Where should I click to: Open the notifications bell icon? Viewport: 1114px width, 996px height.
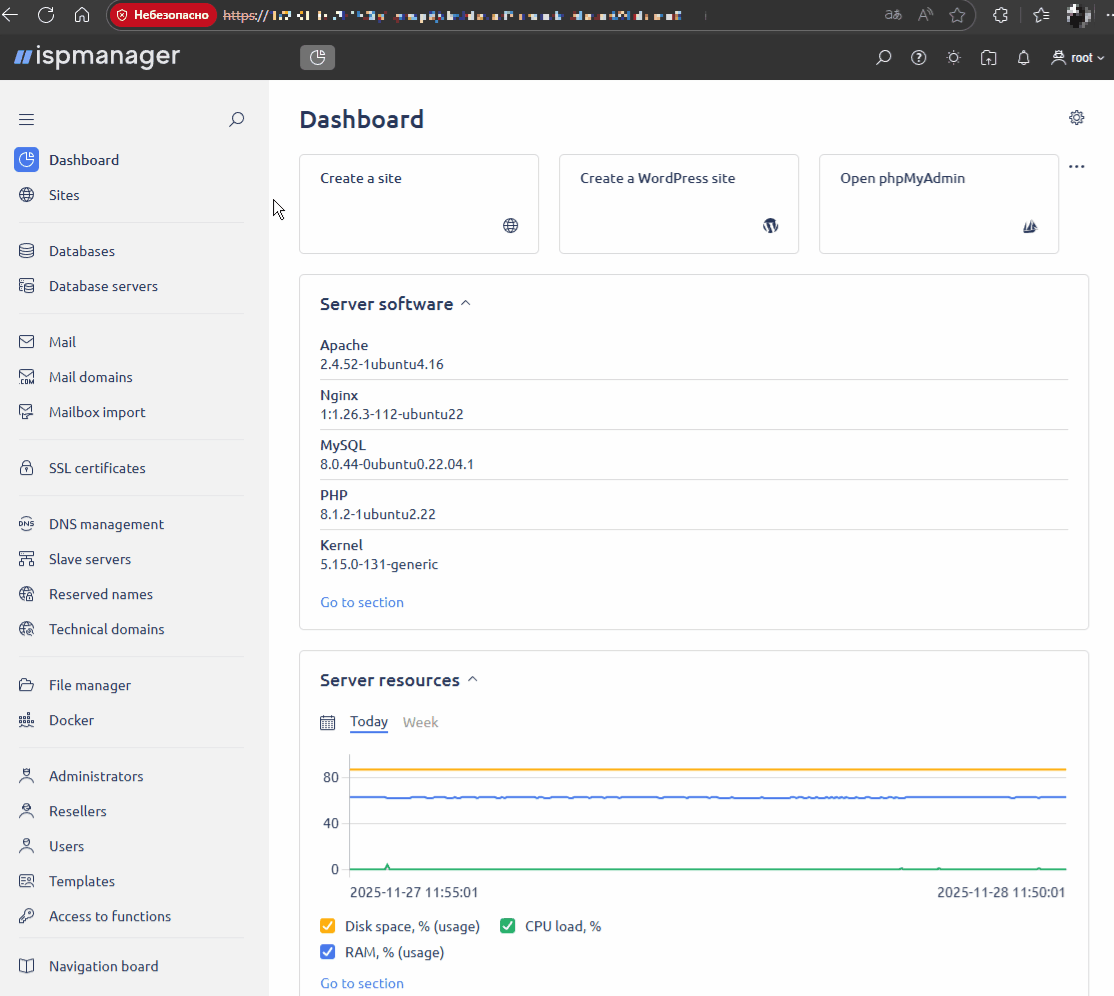(1023, 58)
